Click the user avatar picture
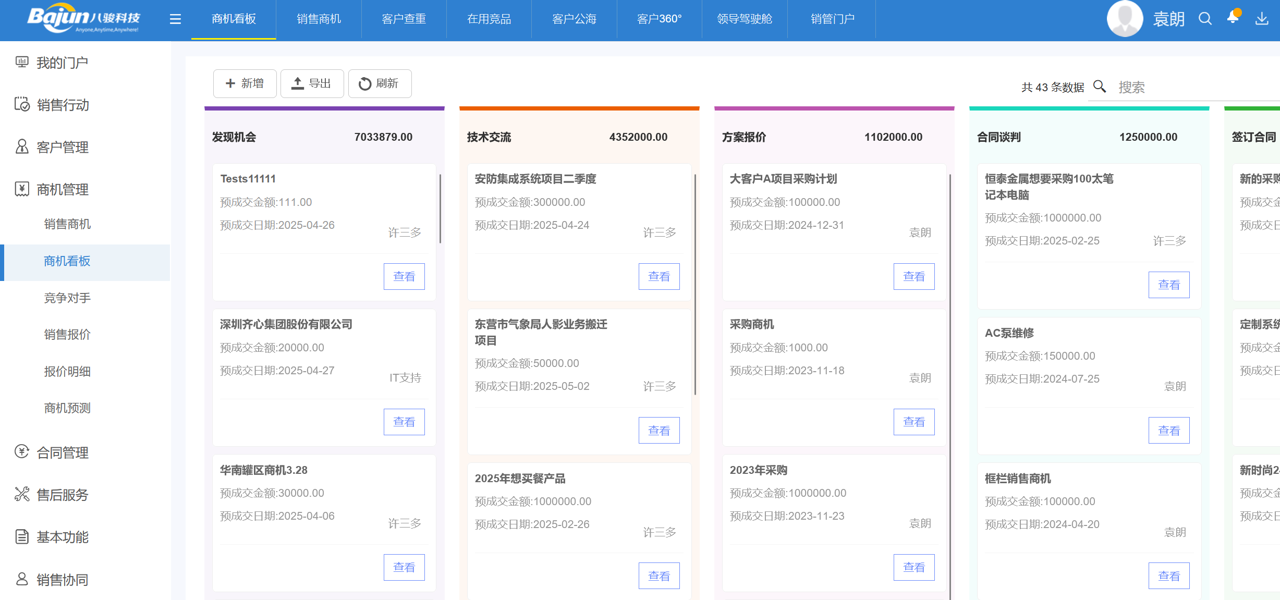 tap(1125, 19)
